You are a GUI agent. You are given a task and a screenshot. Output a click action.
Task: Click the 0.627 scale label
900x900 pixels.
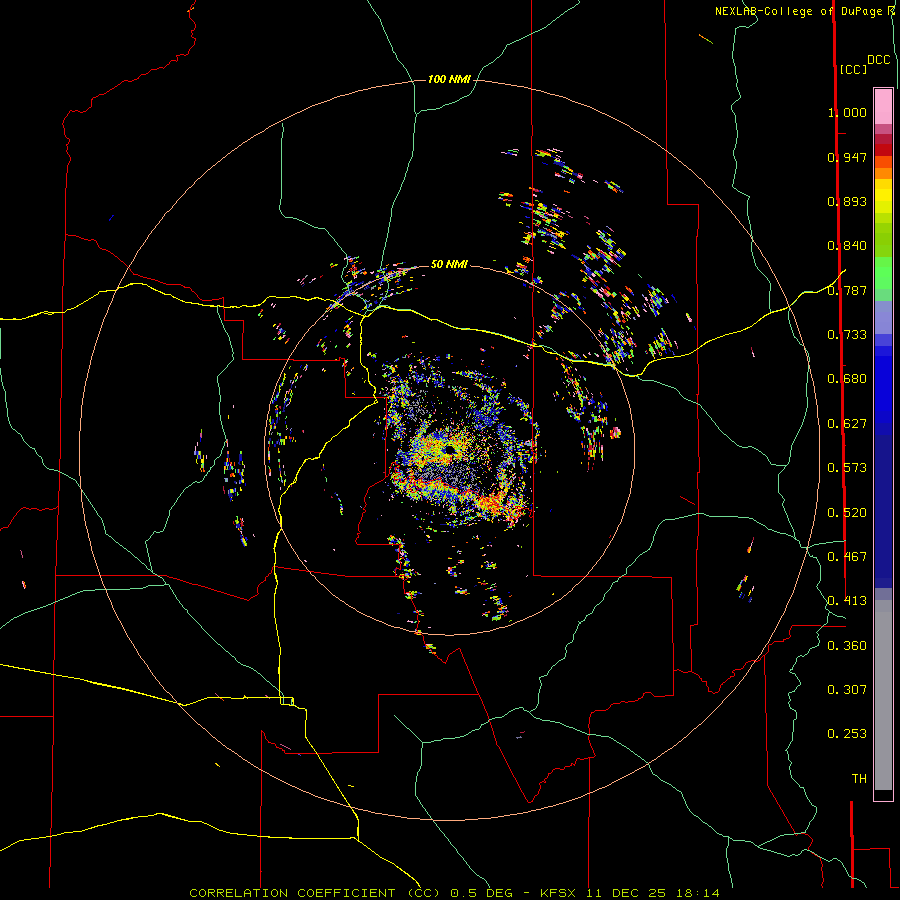[847, 424]
